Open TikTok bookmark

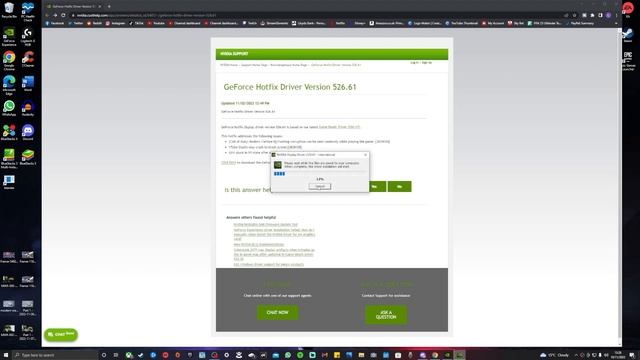pos(137,23)
